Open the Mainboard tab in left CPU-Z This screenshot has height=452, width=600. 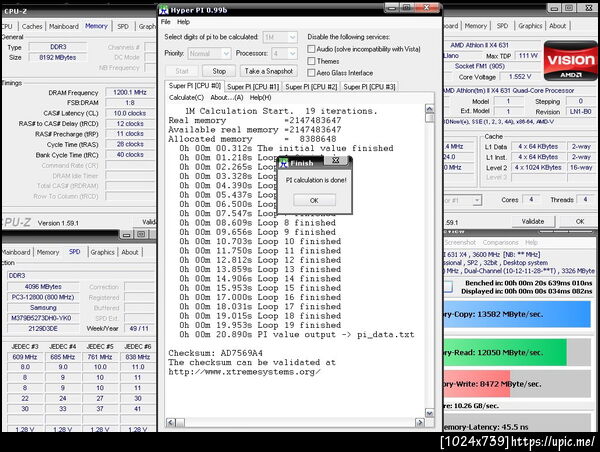pos(64,26)
